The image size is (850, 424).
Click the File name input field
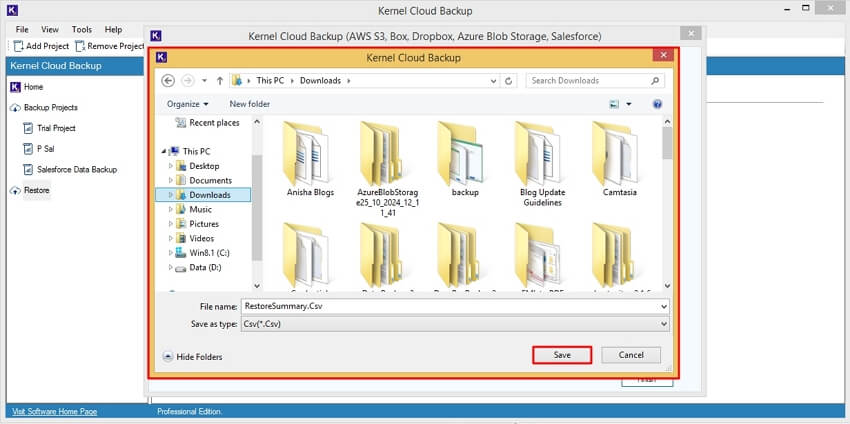click(450, 306)
